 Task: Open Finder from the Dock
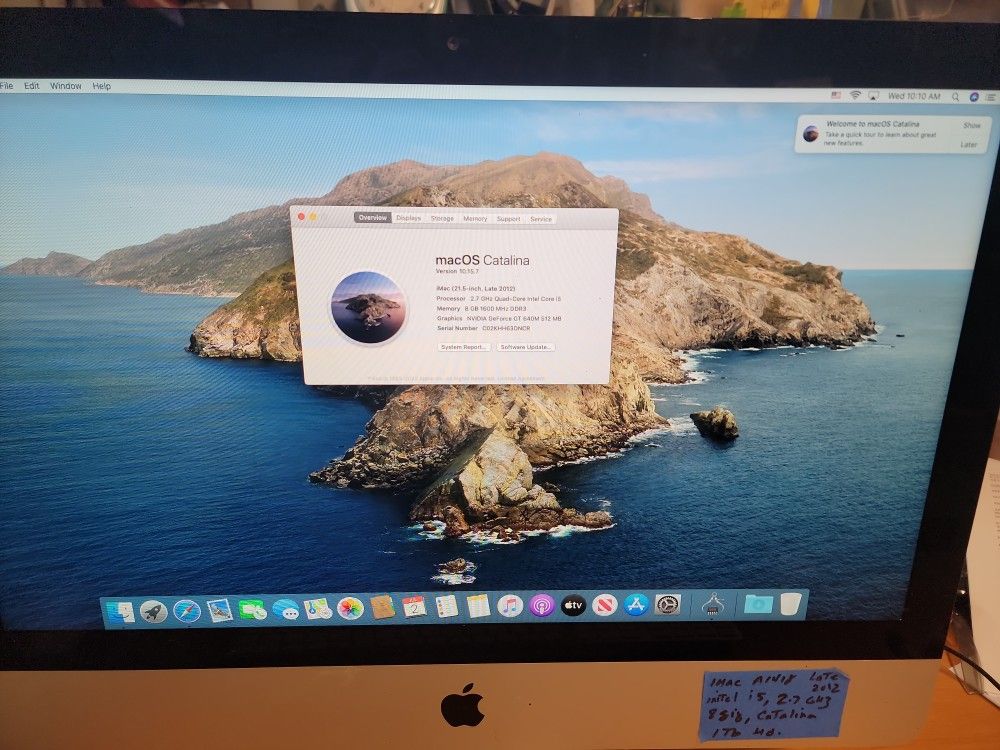pos(121,612)
